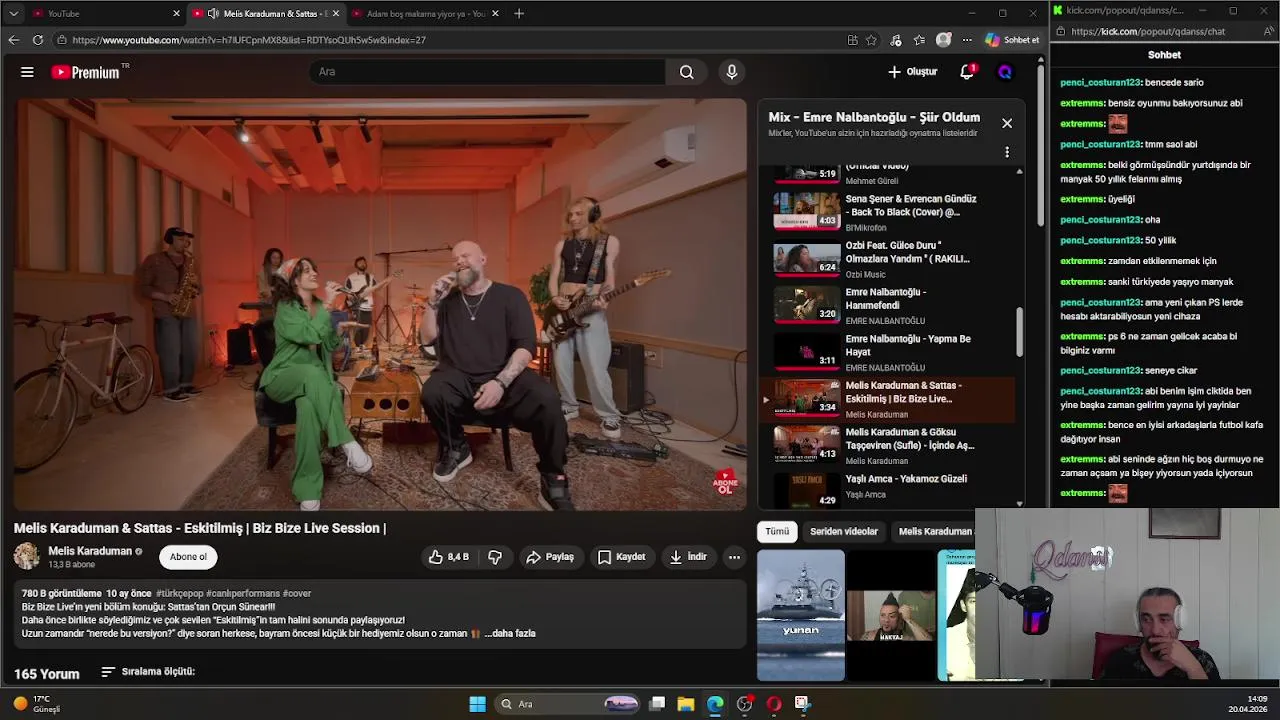This screenshot has height=720, width=1280.
Task: Like the video with thumbs up
Action: click(448, 557)
